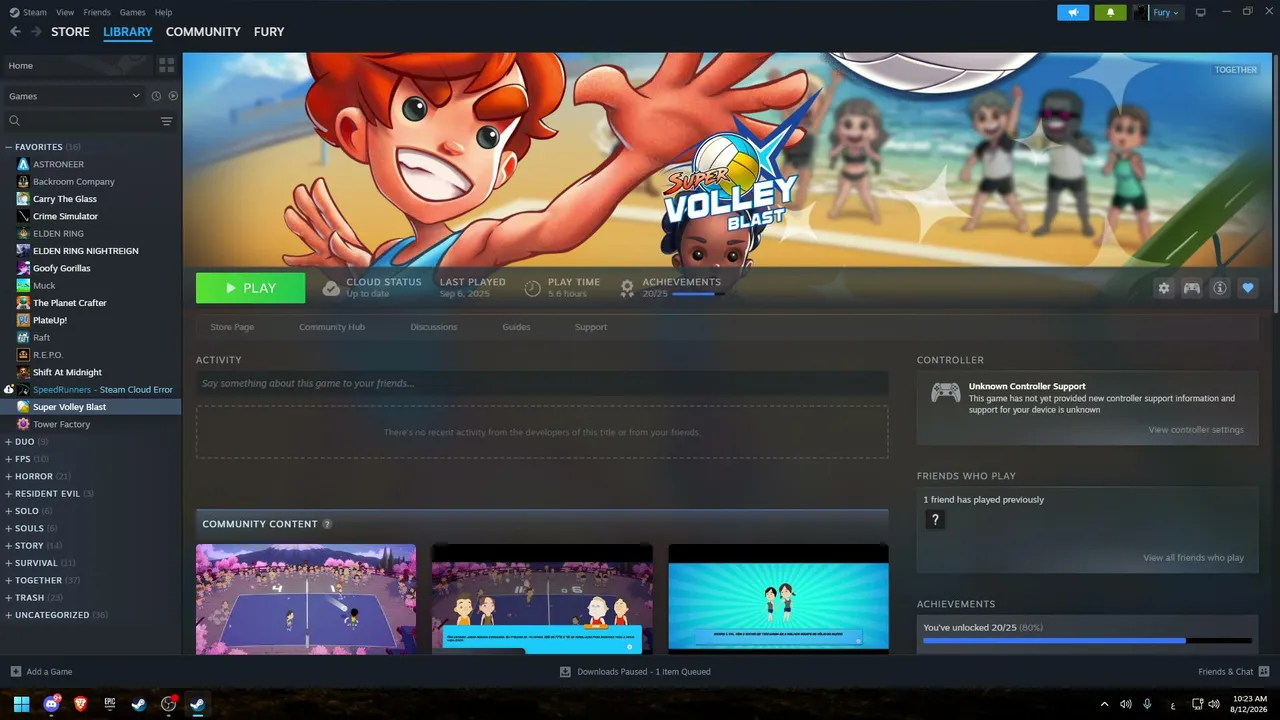Click the Add a Game plus icon
The image size is (1280, 720).
(15, 672)
